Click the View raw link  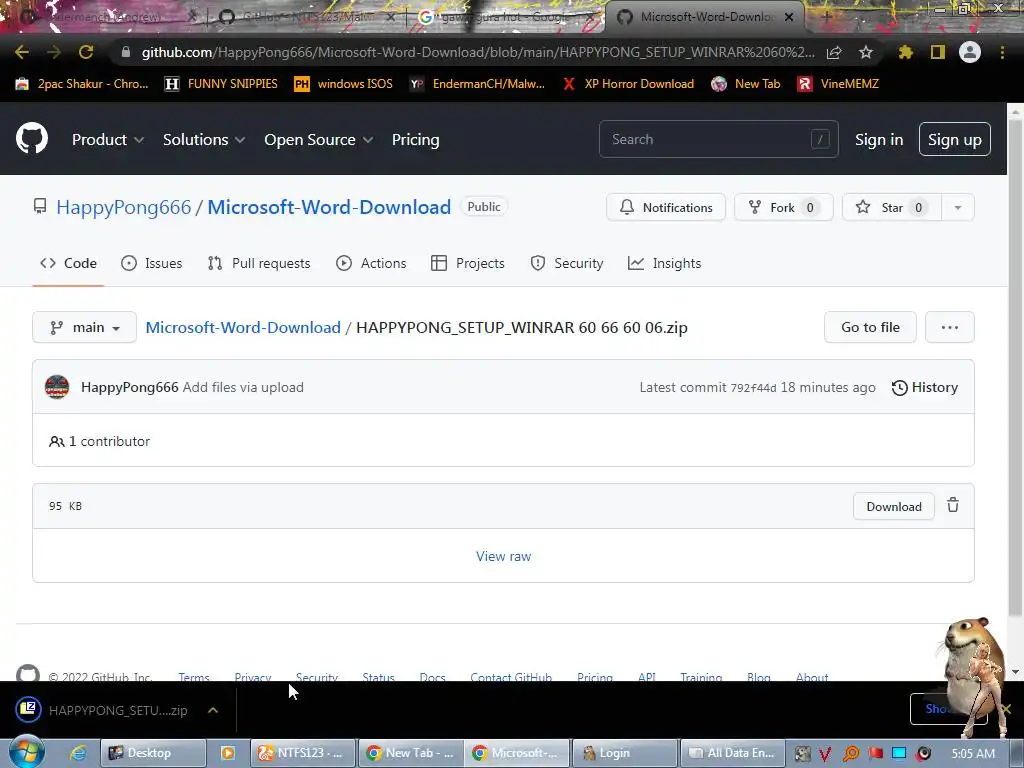coord(504,556)
